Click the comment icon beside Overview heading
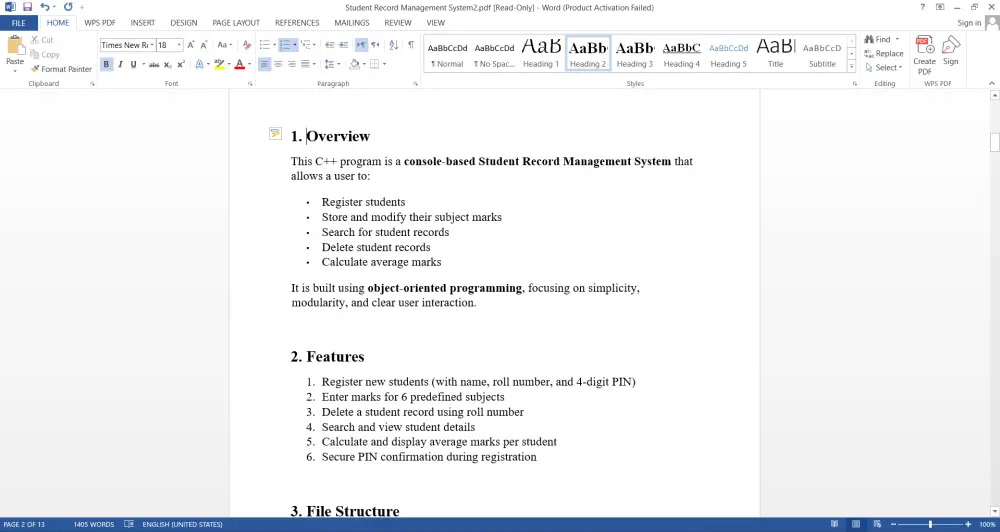1000x532 pixels. (x=275, y=133)
